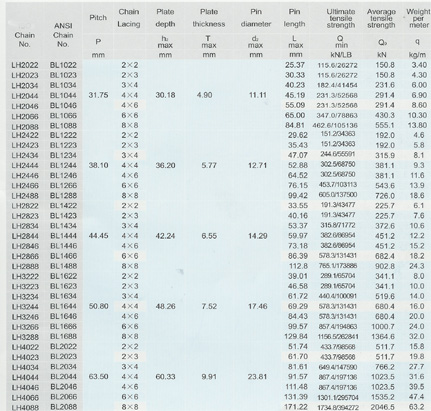Screen dimensions: 431x411
Task: Select the LH4088 chain number
Action: [25, 407]
